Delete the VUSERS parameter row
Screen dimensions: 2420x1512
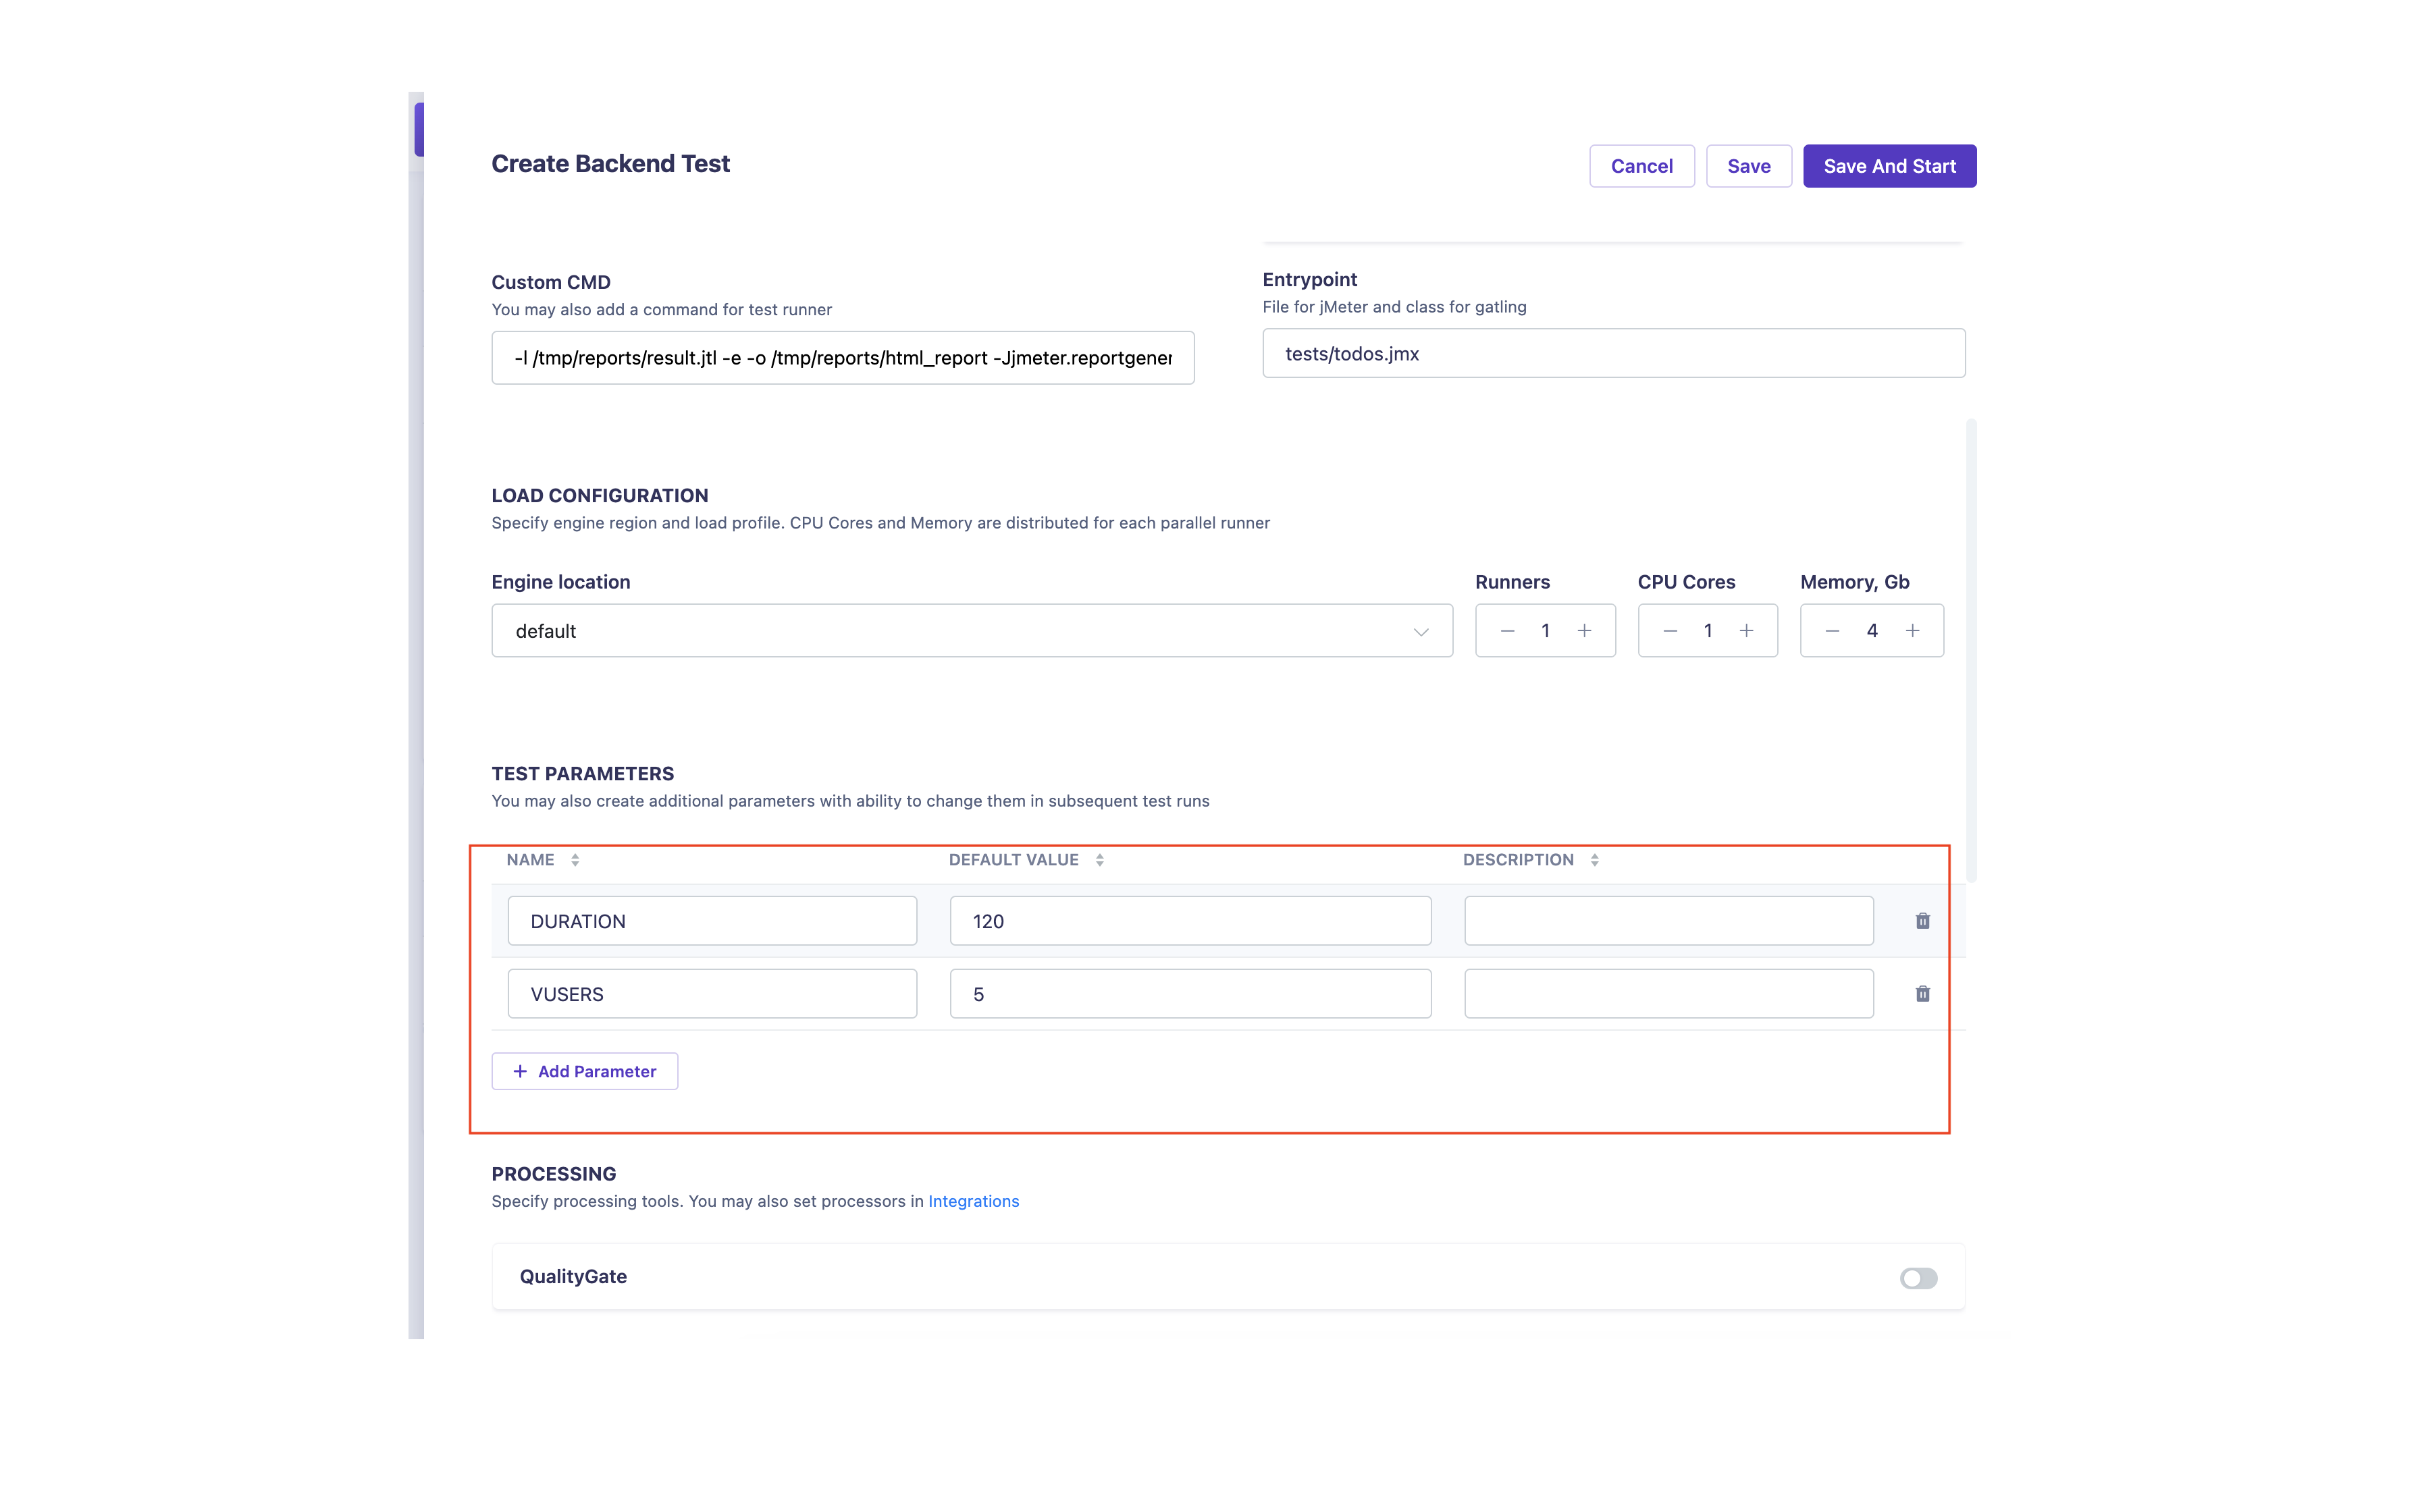click(x=1922, y=994)
